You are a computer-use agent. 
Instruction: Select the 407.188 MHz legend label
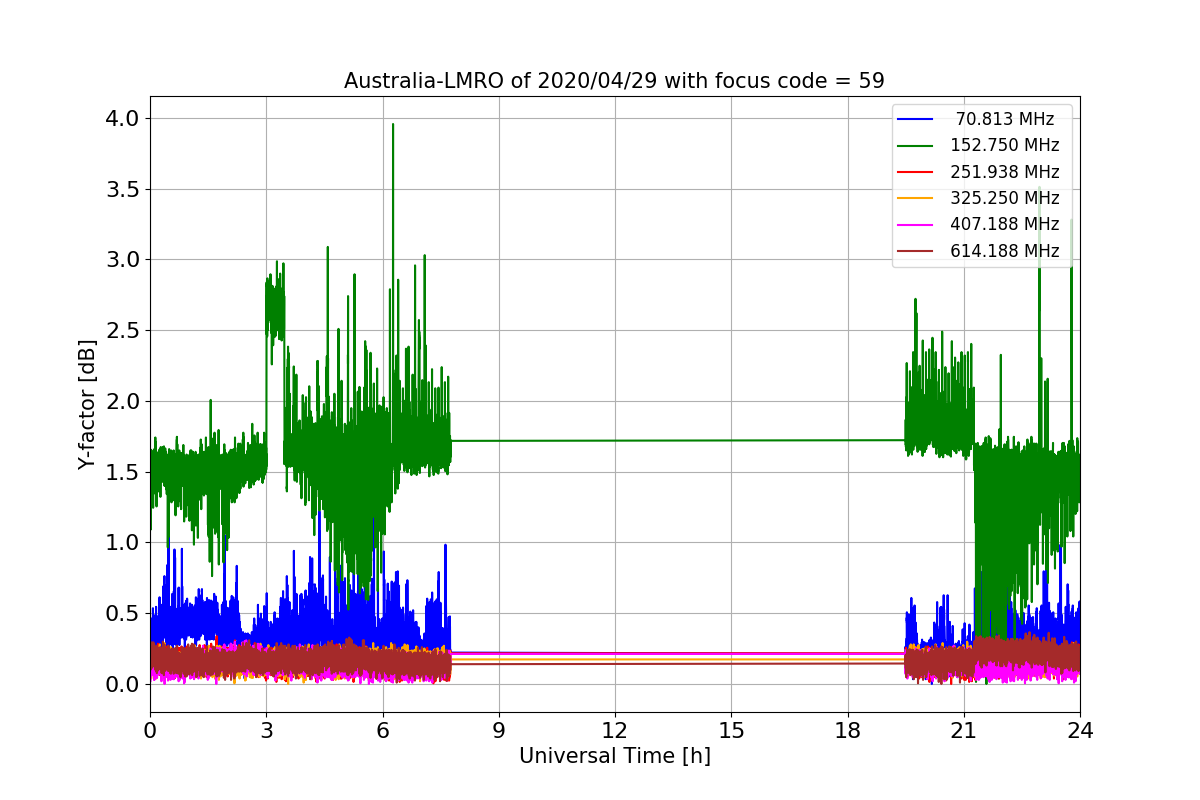point(1005,224)
